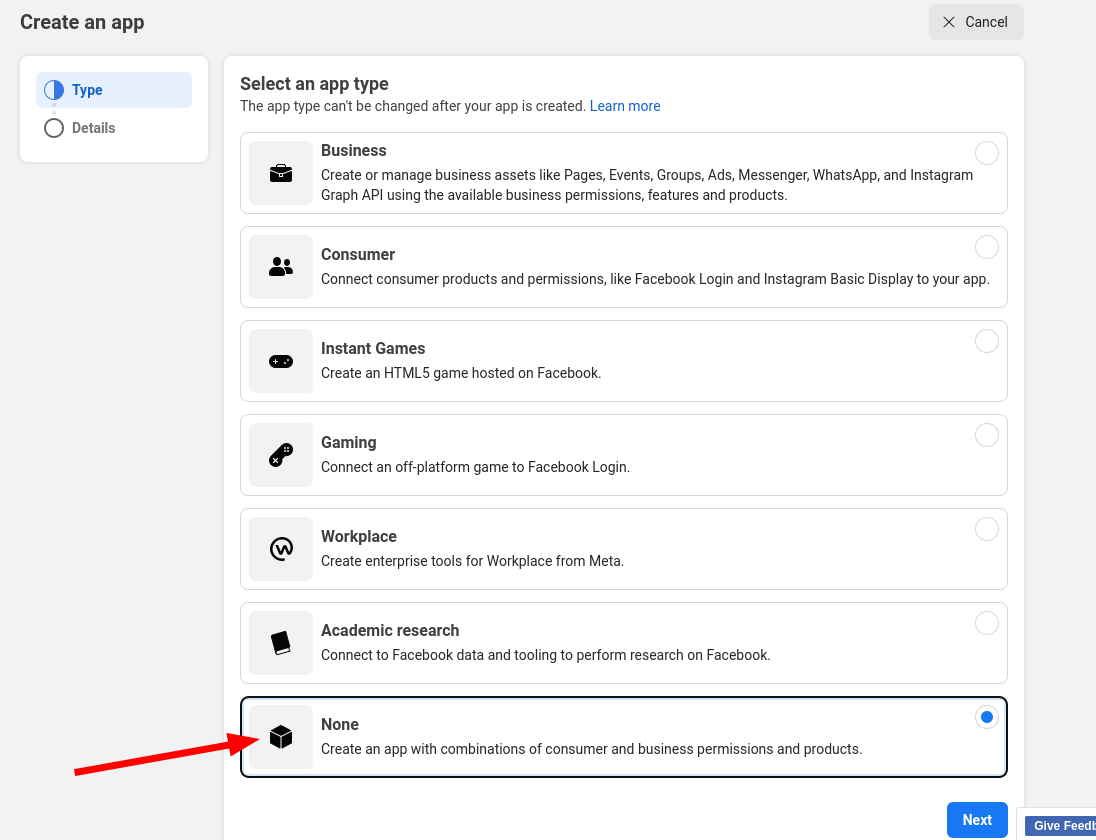Select the Gaming radio button
The width and height of the screenshot is (1096, 840).
pos(986,435)
